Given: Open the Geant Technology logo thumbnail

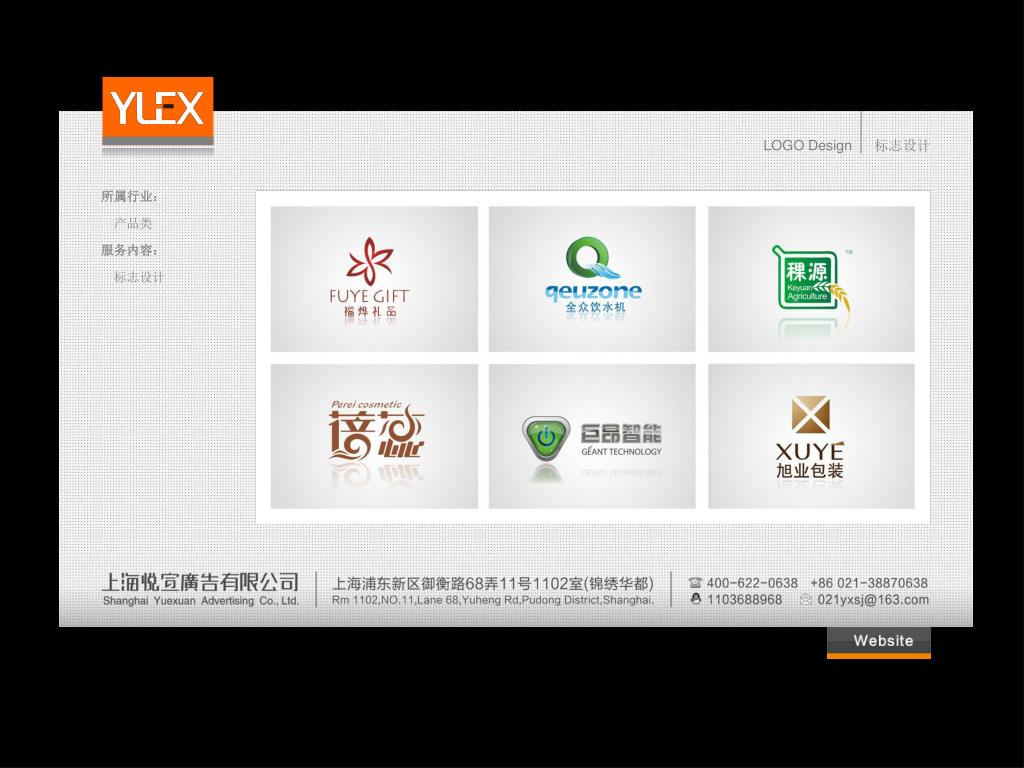Looking at the screenshot, I should click(x=592, y=436).
